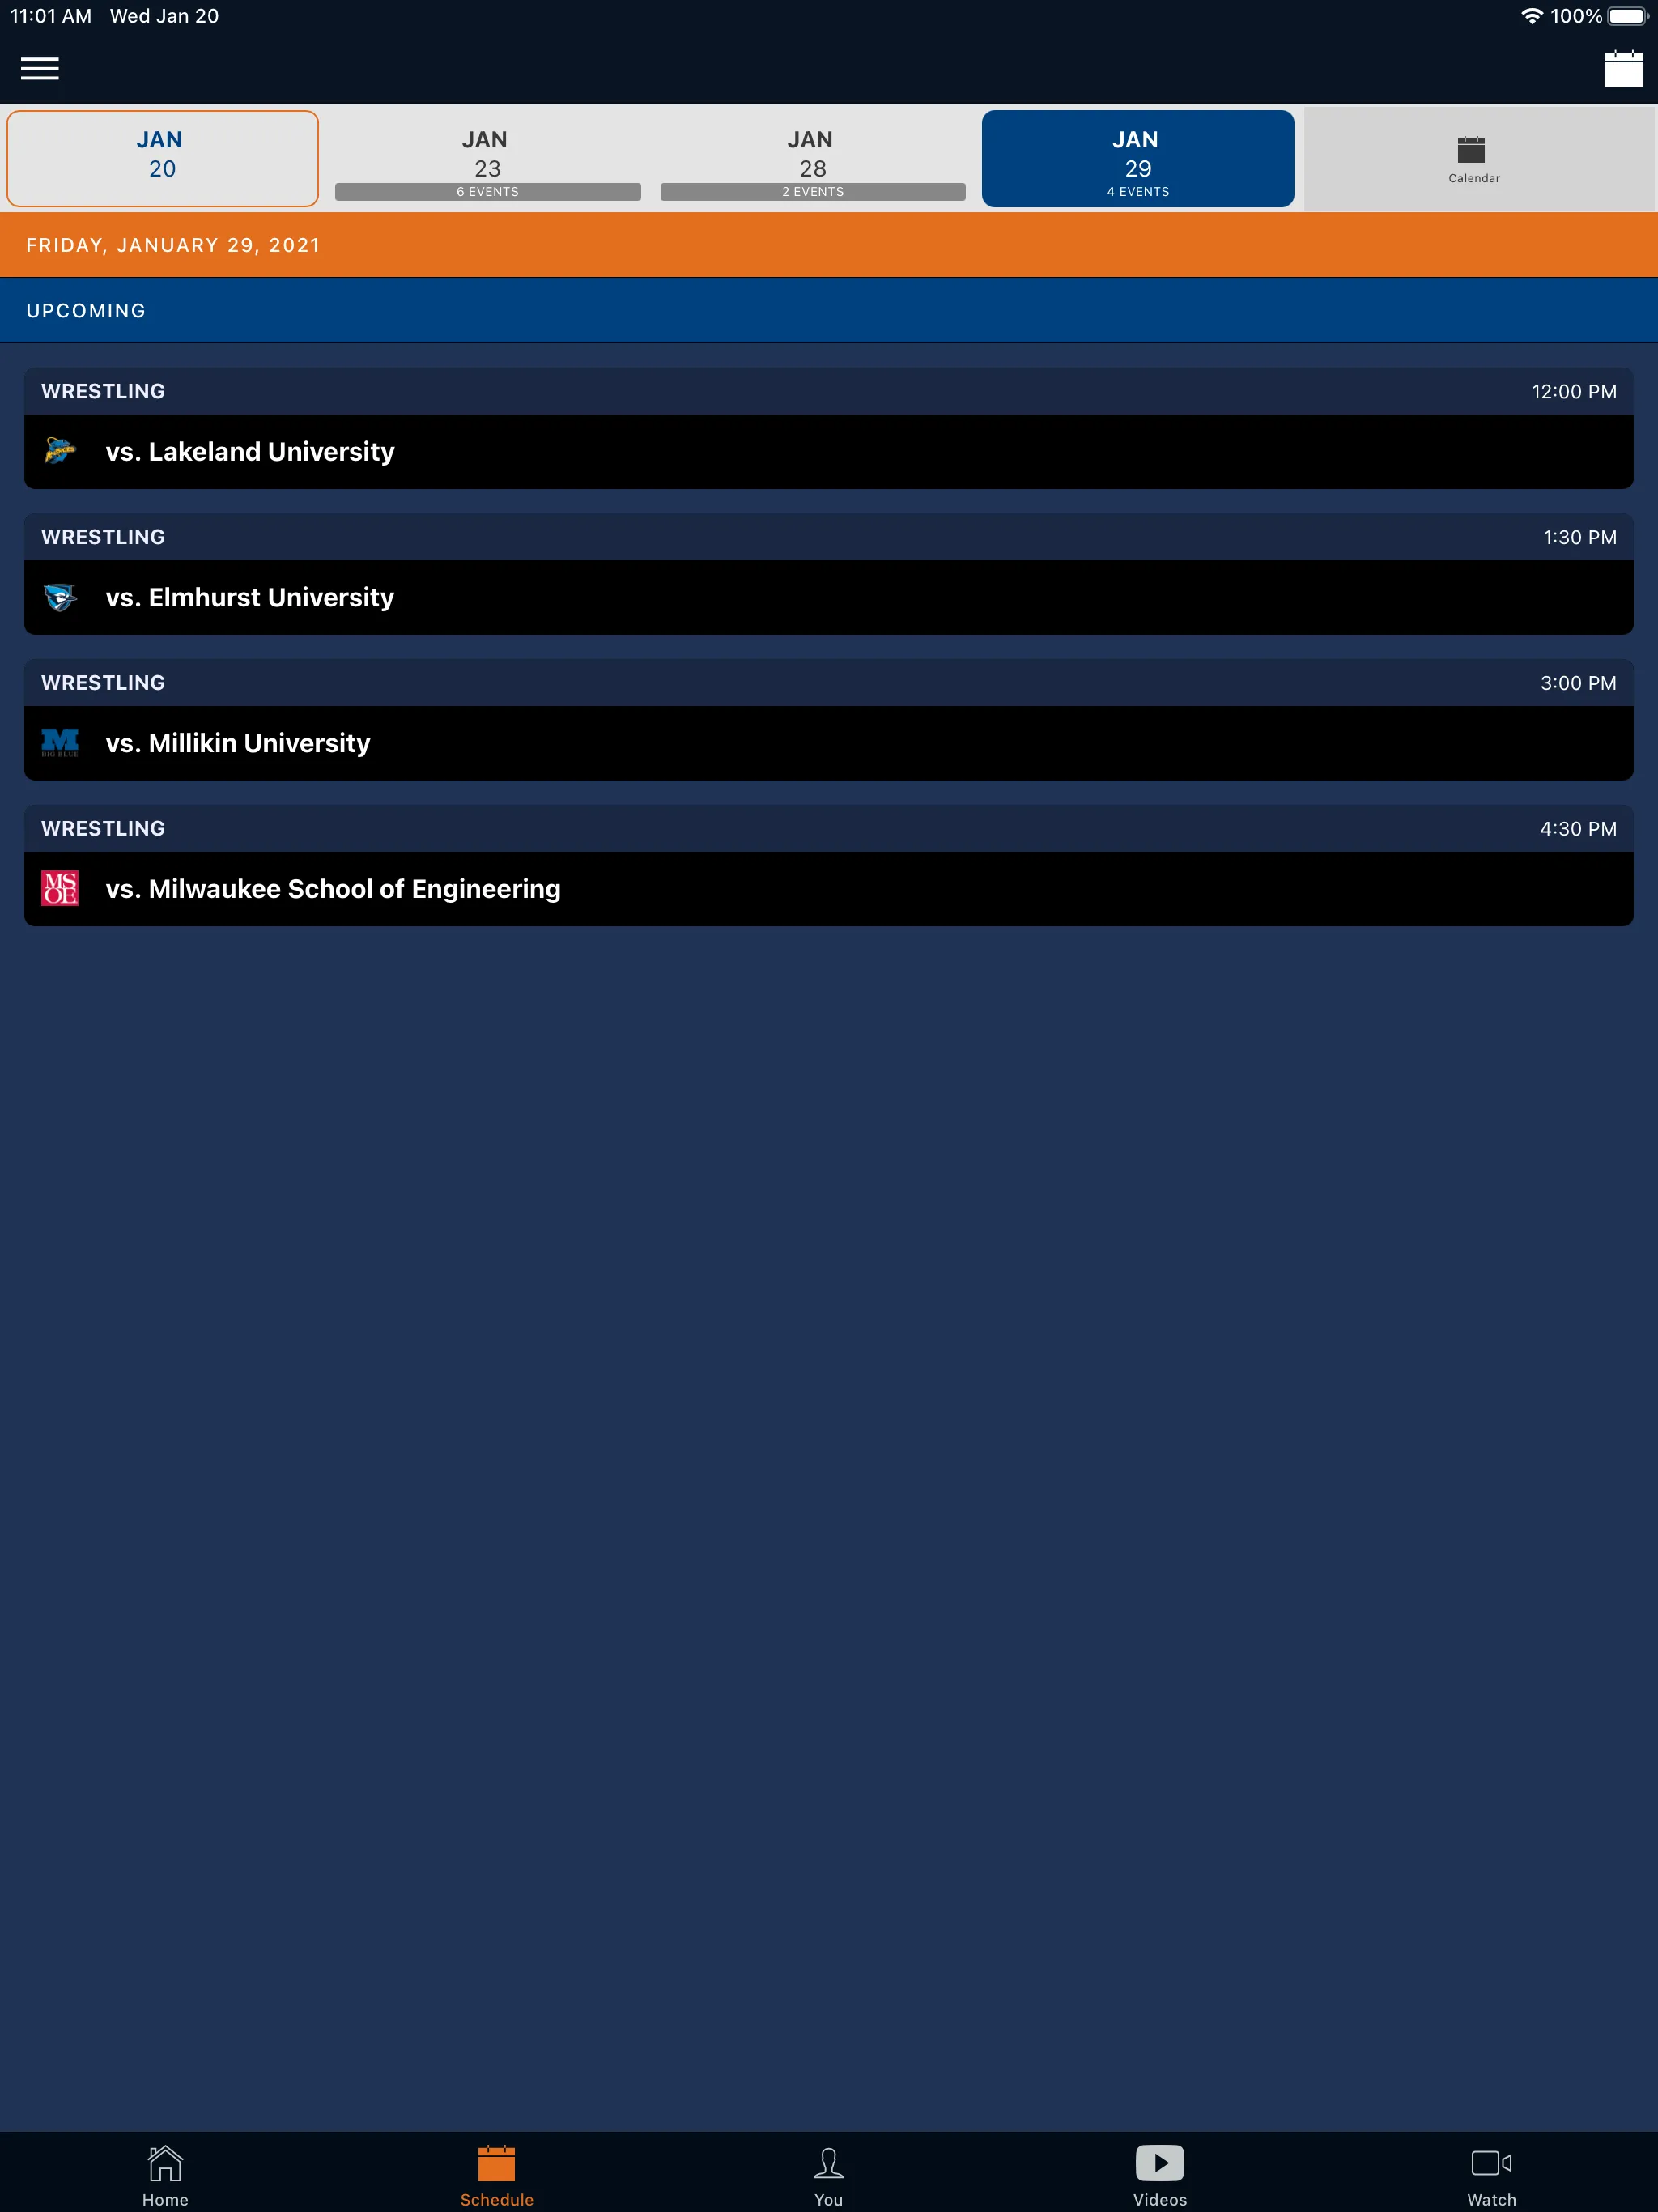Select the You profile icon

pyautogui.click(x=827, y=2168)
